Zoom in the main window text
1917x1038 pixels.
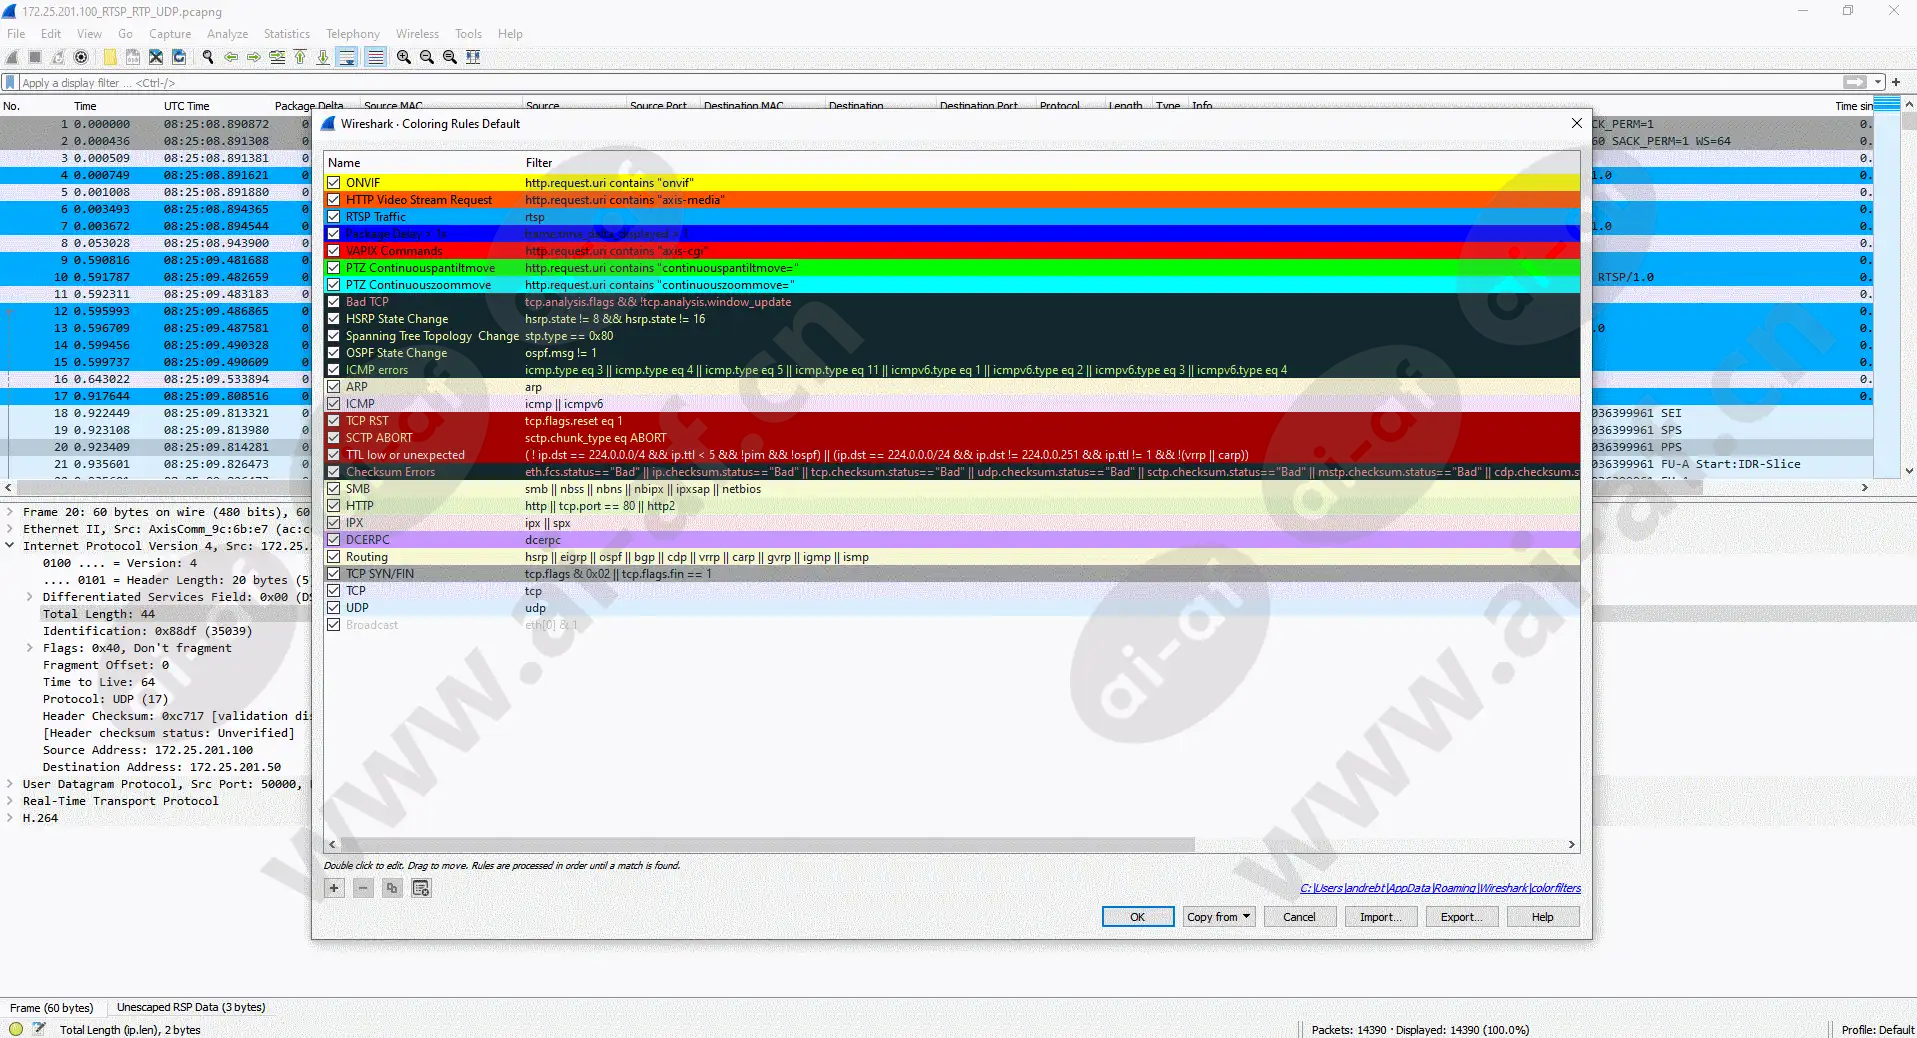pos(404,57)
